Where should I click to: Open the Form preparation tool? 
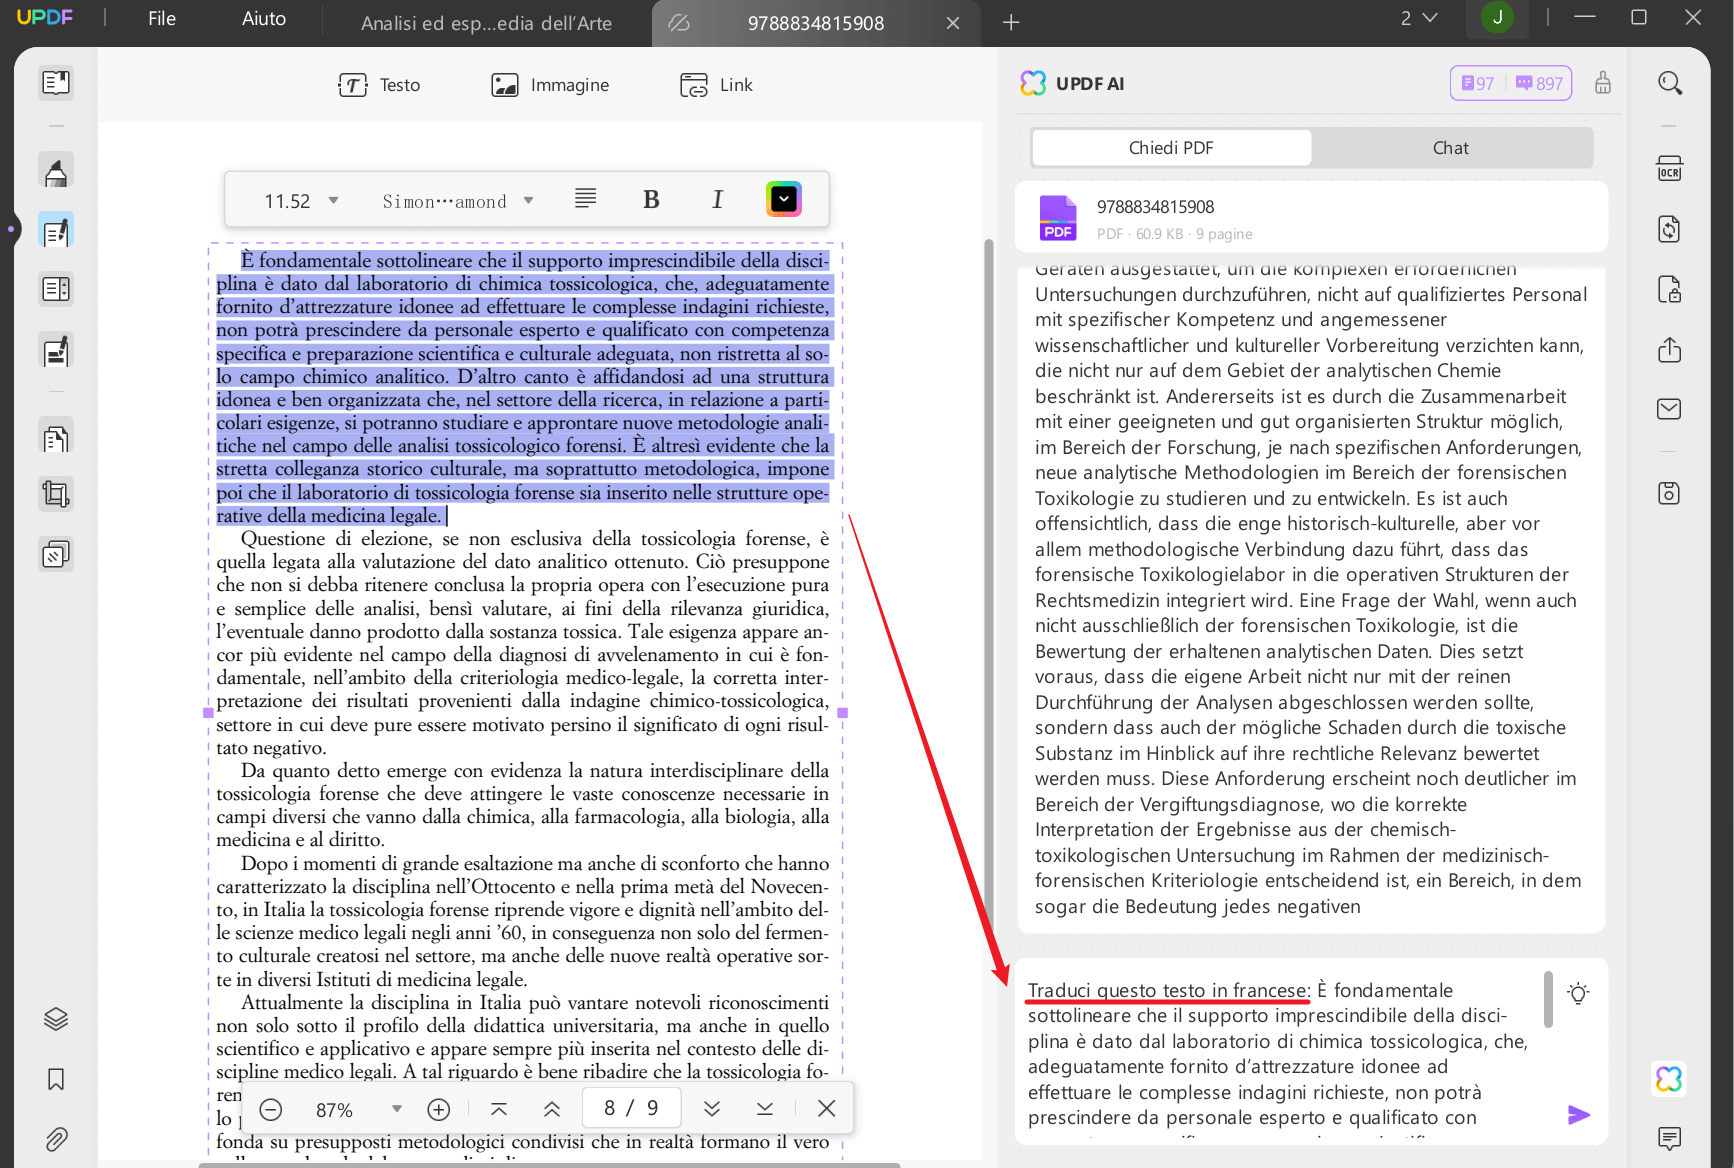(x=56, y=351)
